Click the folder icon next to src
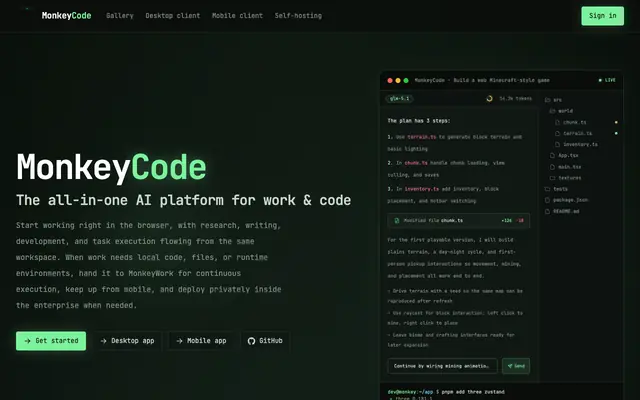Screen dimensions: 640x400 [547, 100]
